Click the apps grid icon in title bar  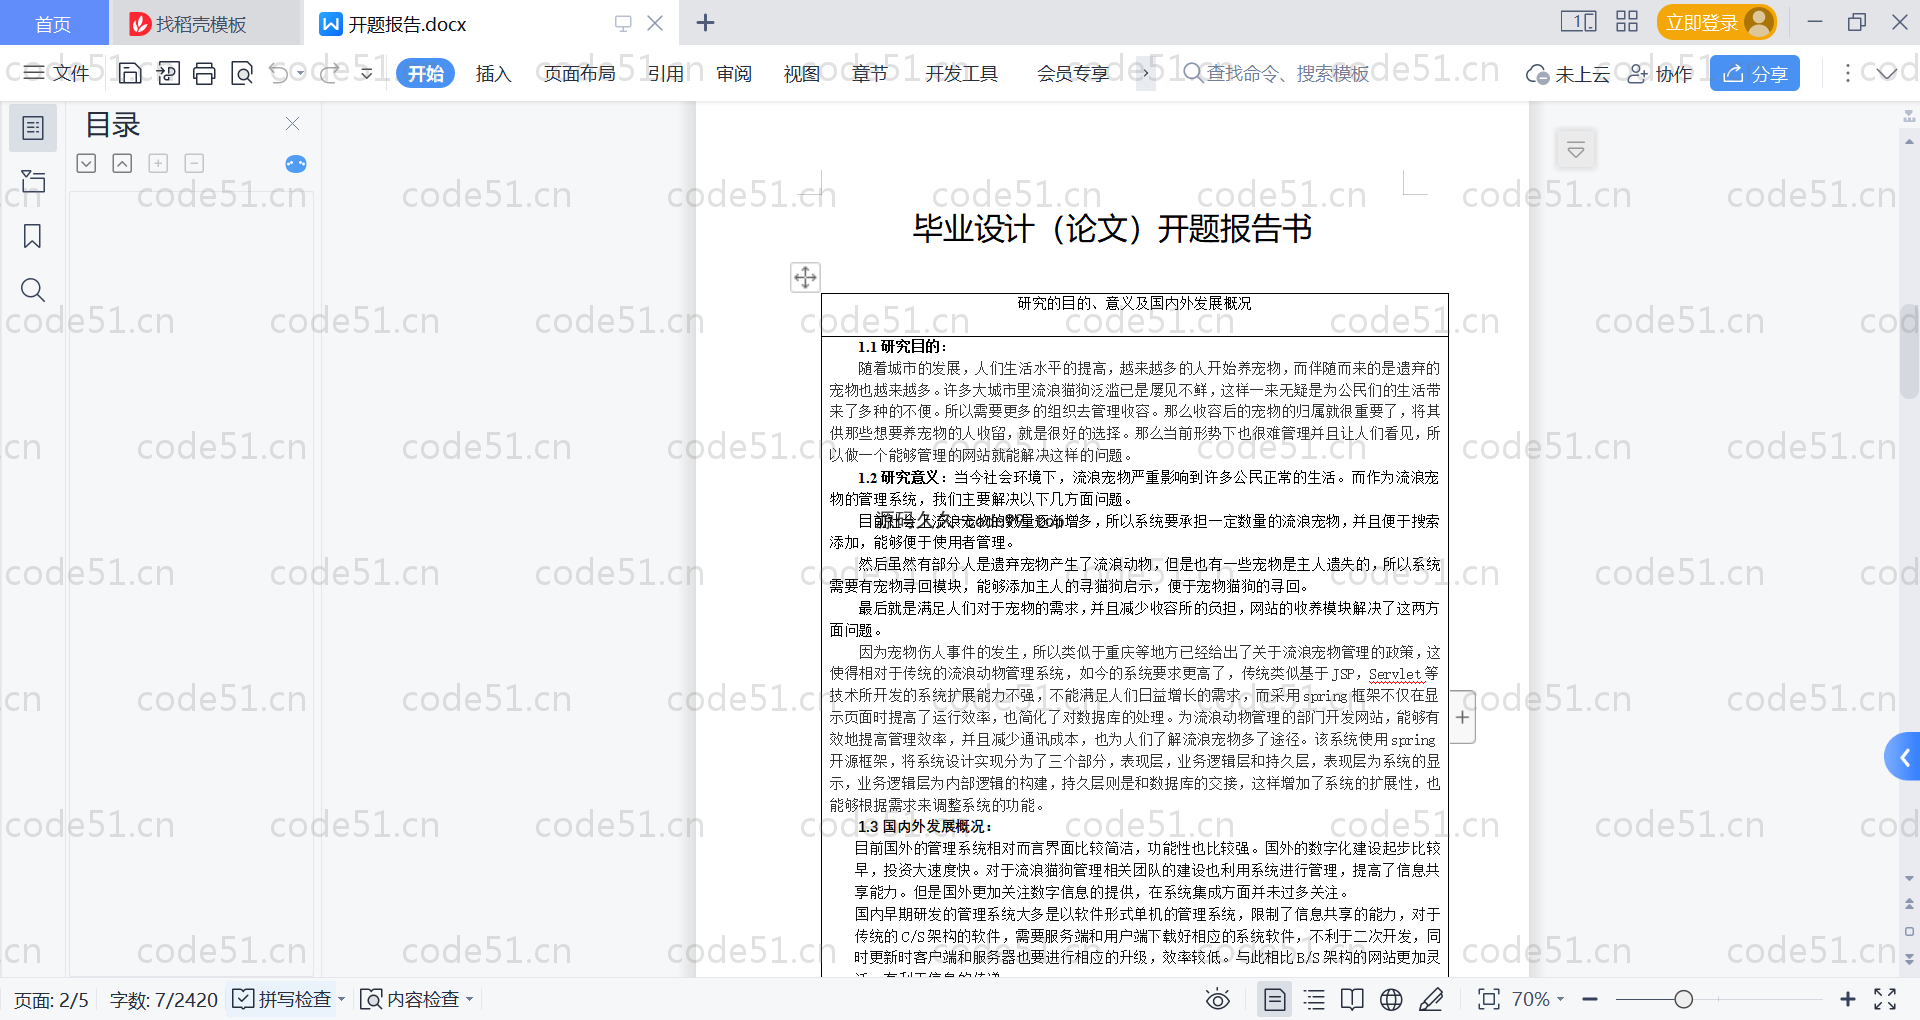tap(1627, 22)
